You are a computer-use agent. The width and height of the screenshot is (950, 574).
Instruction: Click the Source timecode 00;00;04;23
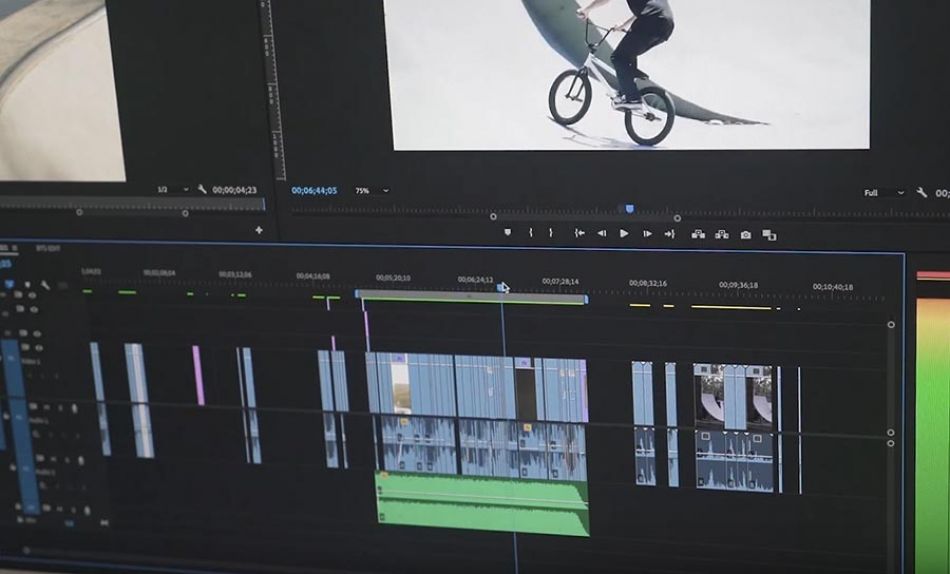234,190
